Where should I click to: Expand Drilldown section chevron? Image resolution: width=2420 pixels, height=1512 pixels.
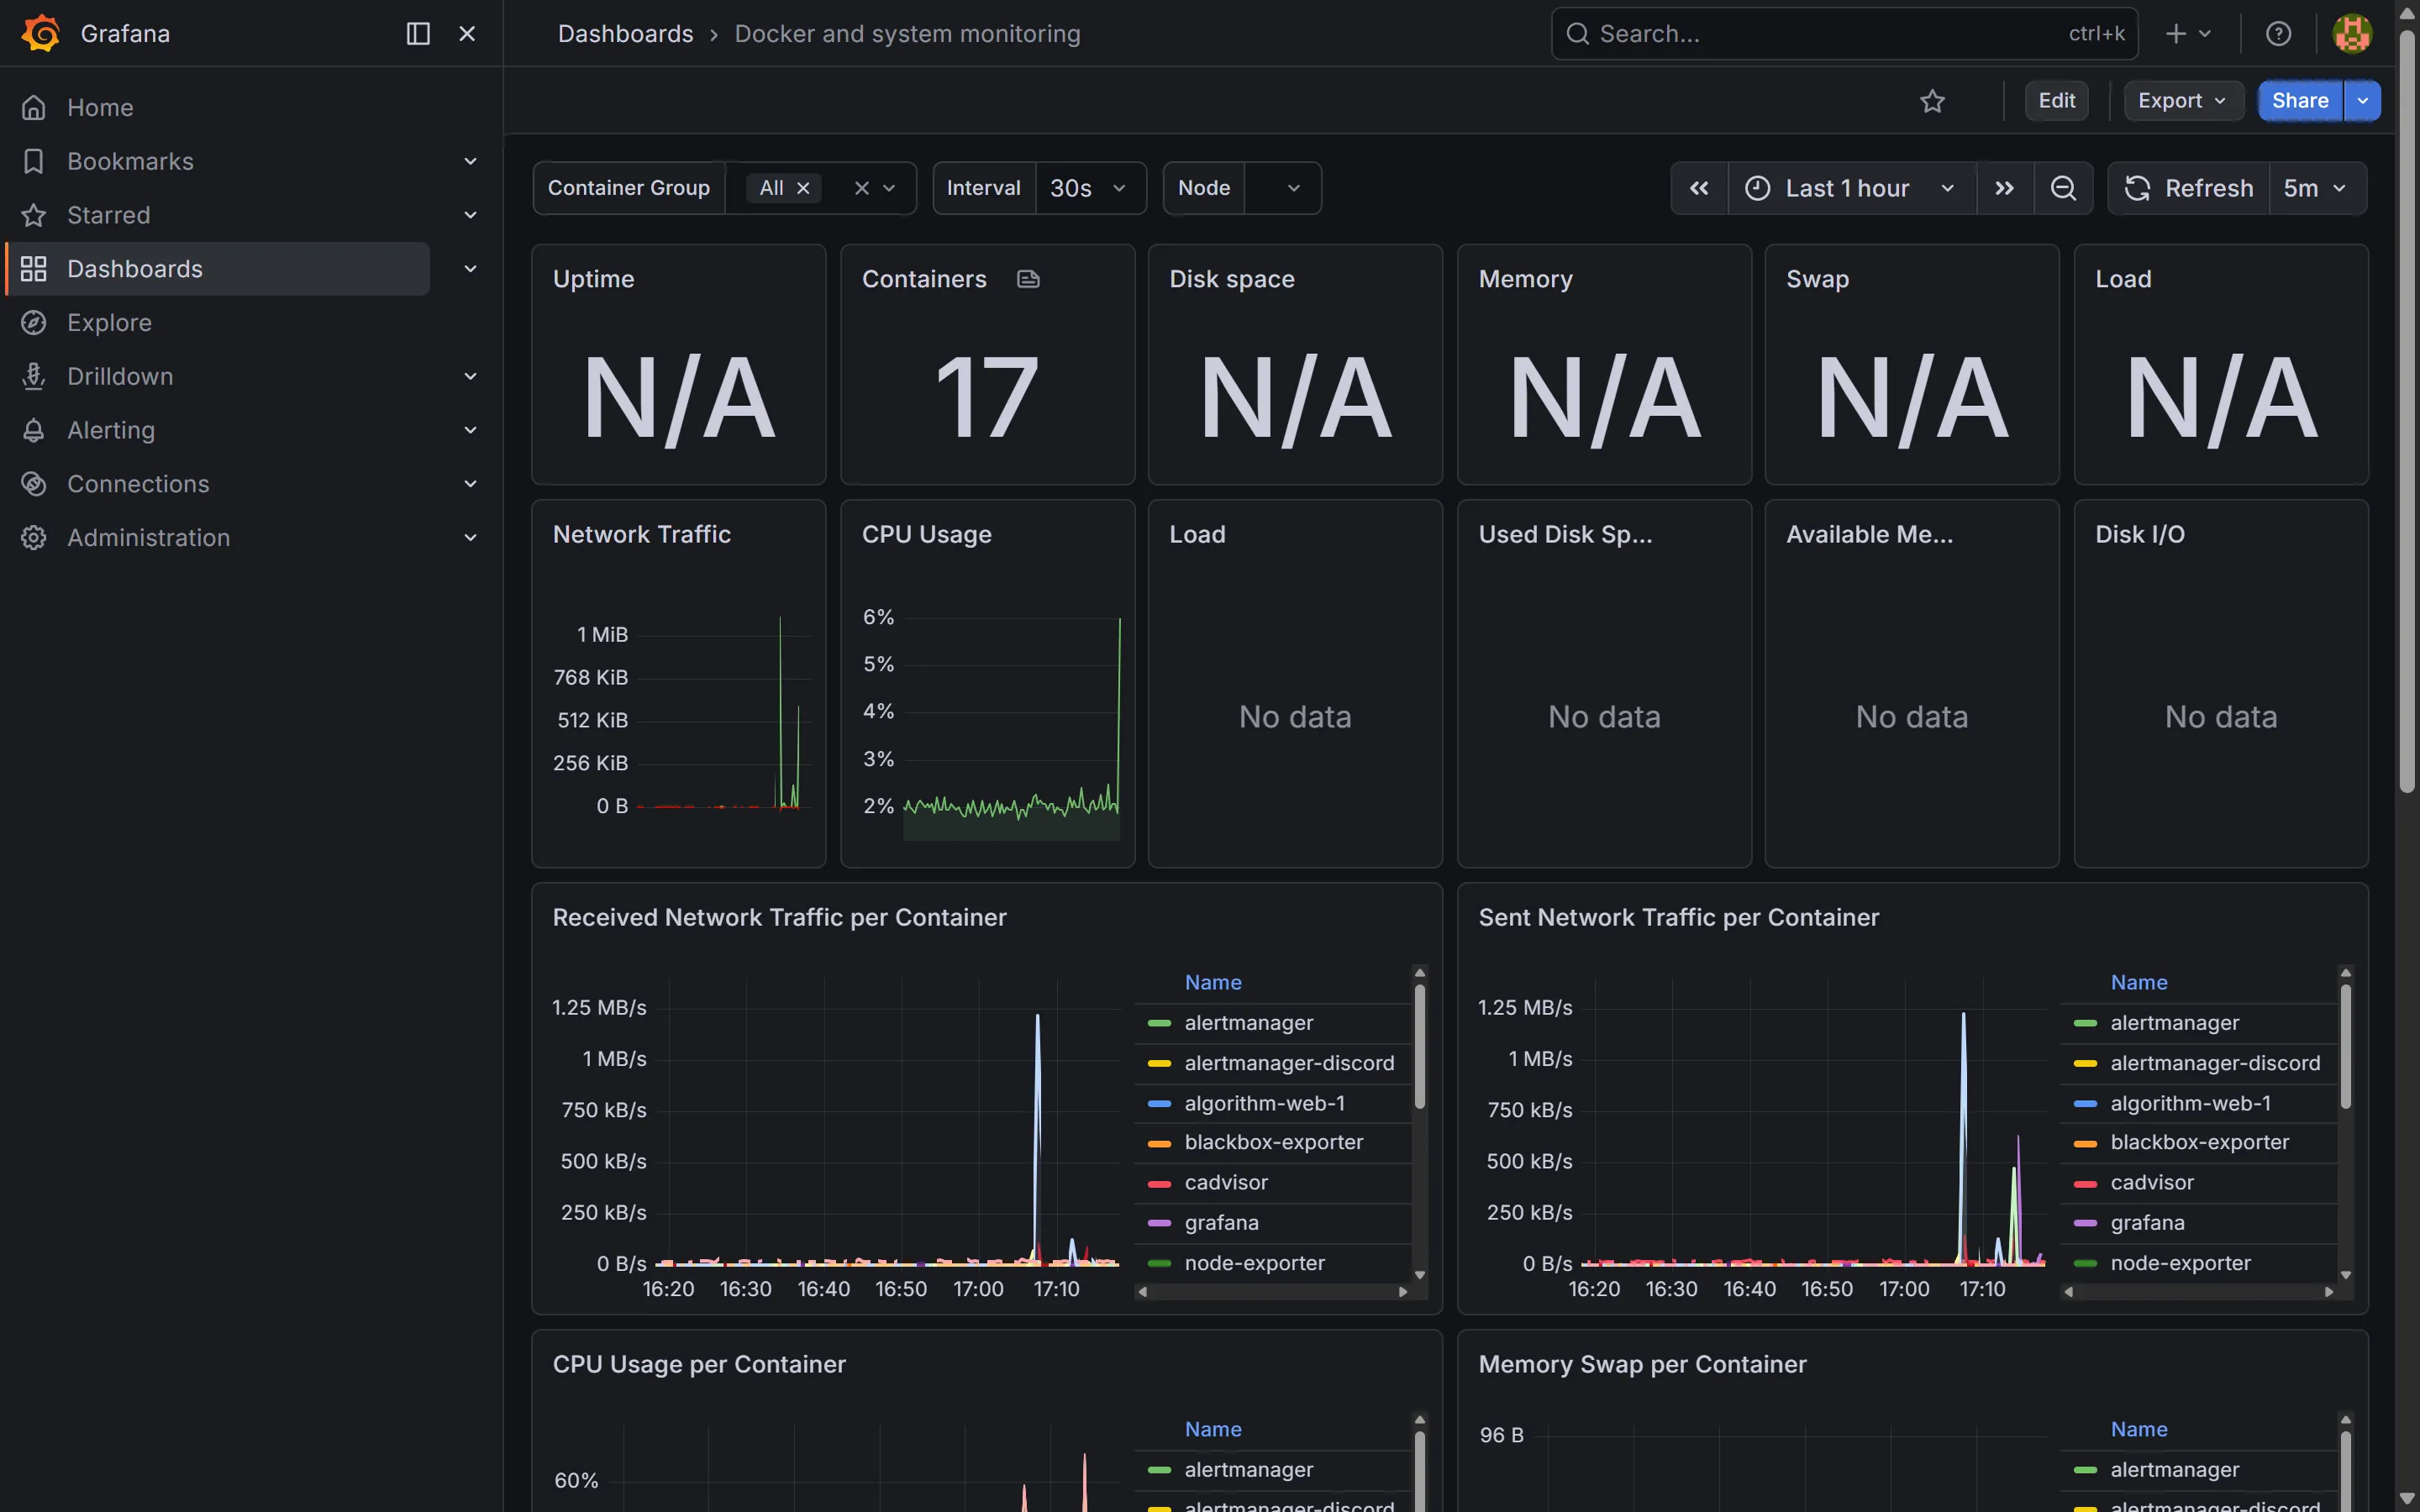pyautogui.click(x=470, y=376)
